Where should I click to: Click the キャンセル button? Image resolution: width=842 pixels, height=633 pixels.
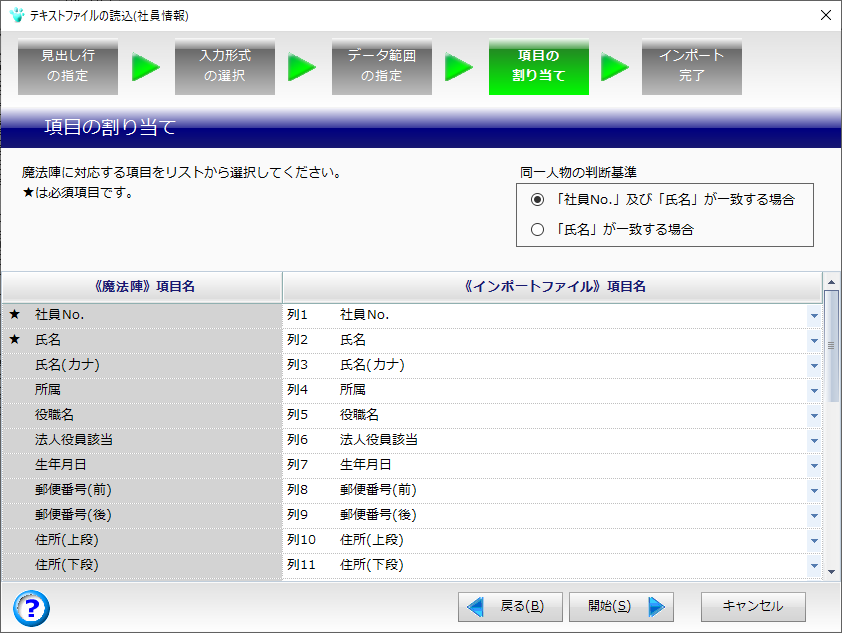753,607
